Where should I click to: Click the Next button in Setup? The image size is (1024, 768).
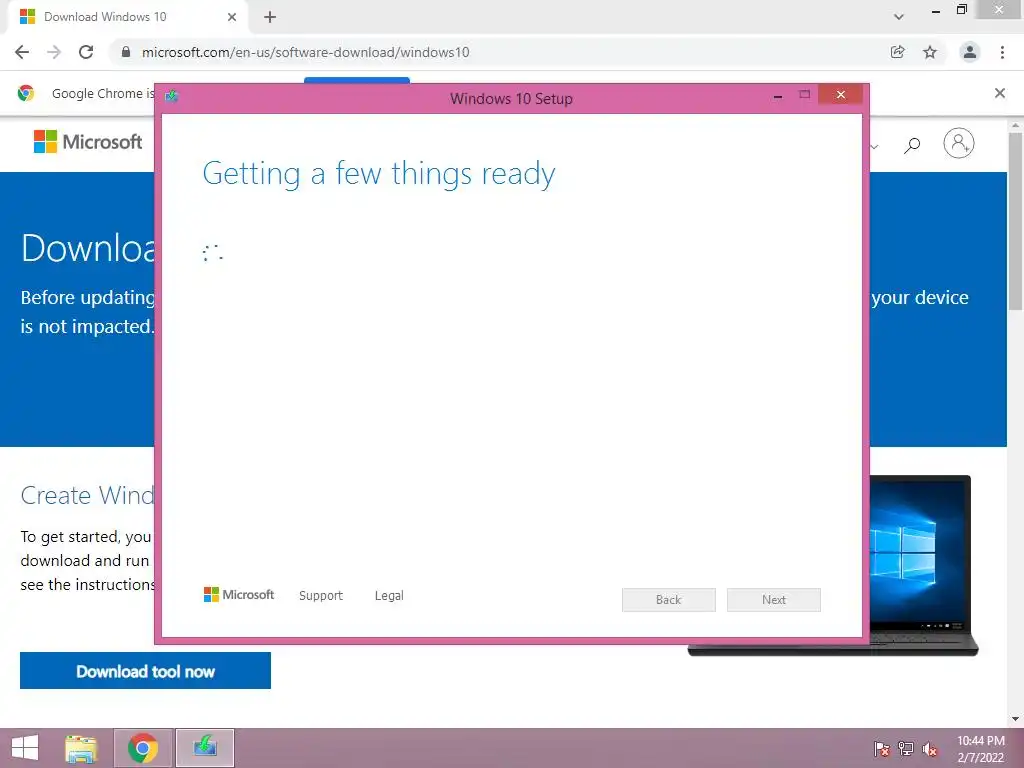[774, 600]
